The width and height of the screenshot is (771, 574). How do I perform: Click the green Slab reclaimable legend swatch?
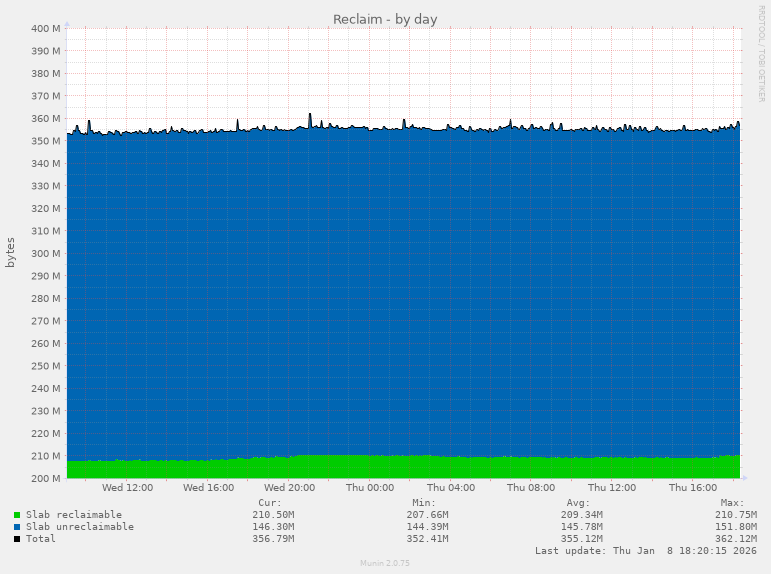point(17,515)
